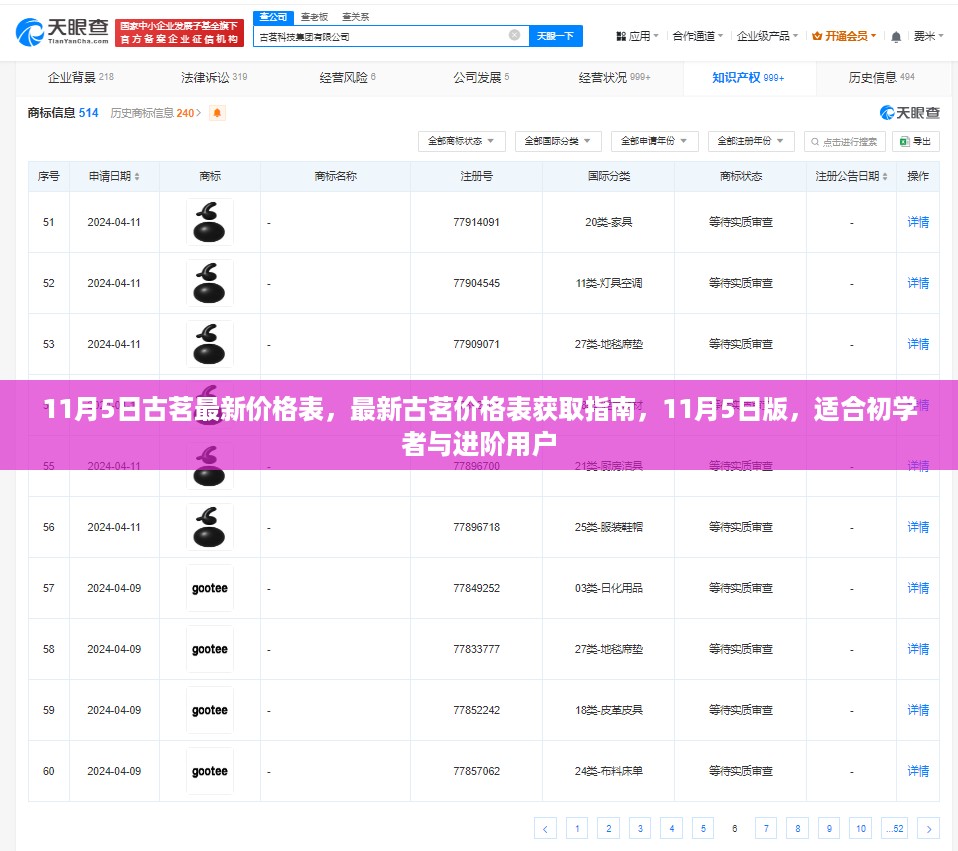Click the Tianyancha logo in header
The height and width of the screenshot is (851, 958).
pos(62,31)
